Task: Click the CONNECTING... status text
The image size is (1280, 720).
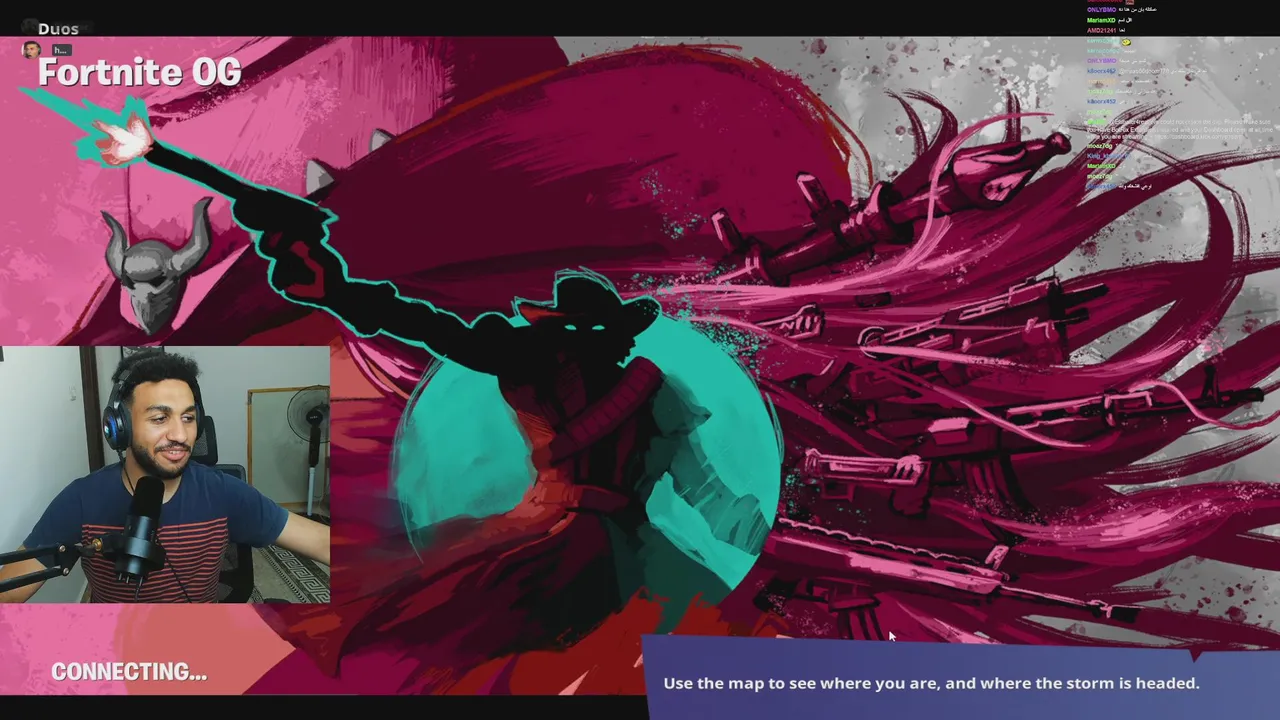Action: 129,672
